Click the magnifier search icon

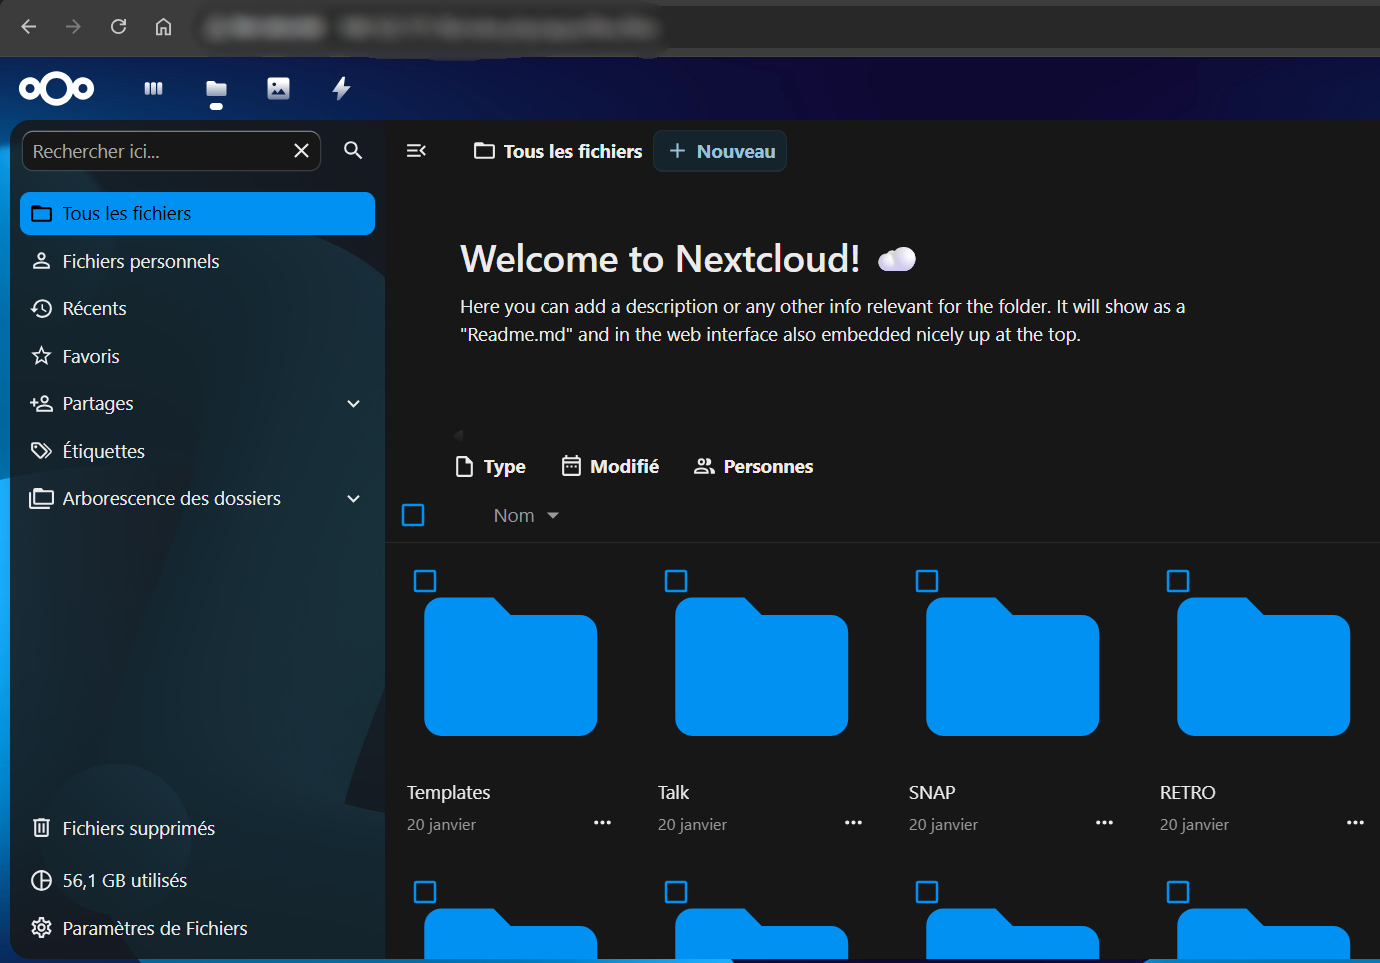[353, 150]
